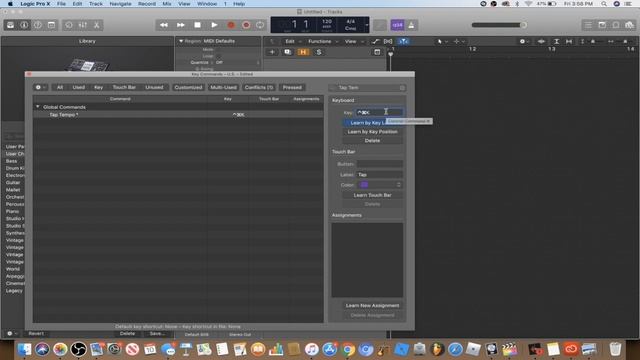The width and height of the screenshot is (640, 360).
Task: Open the Library button in control bar
Action: pos(11,25)
